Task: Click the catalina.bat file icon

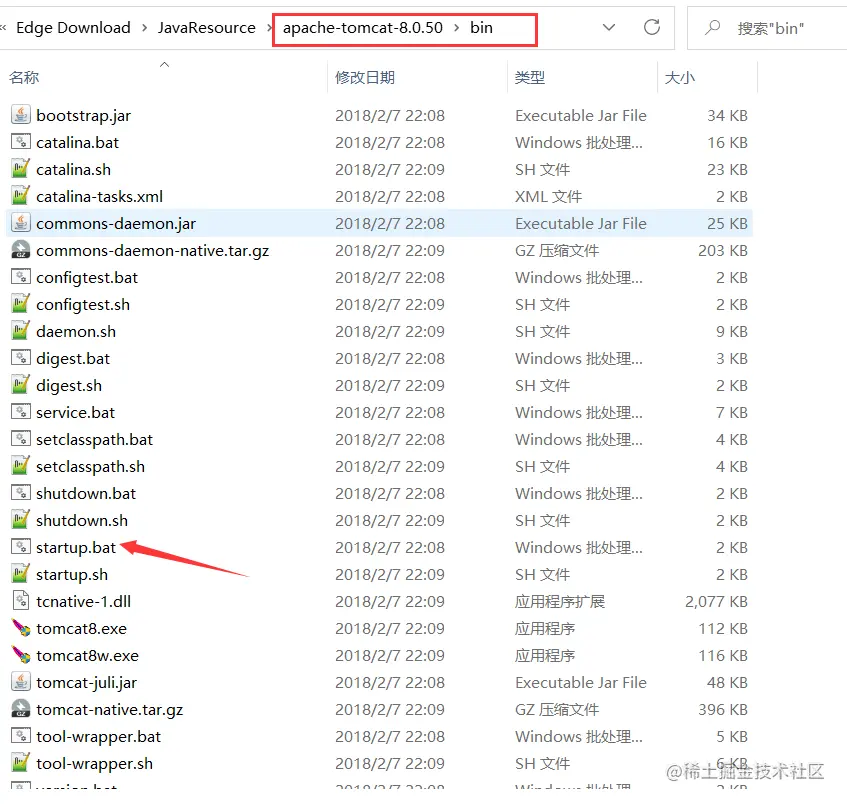Action: (21, 142)
